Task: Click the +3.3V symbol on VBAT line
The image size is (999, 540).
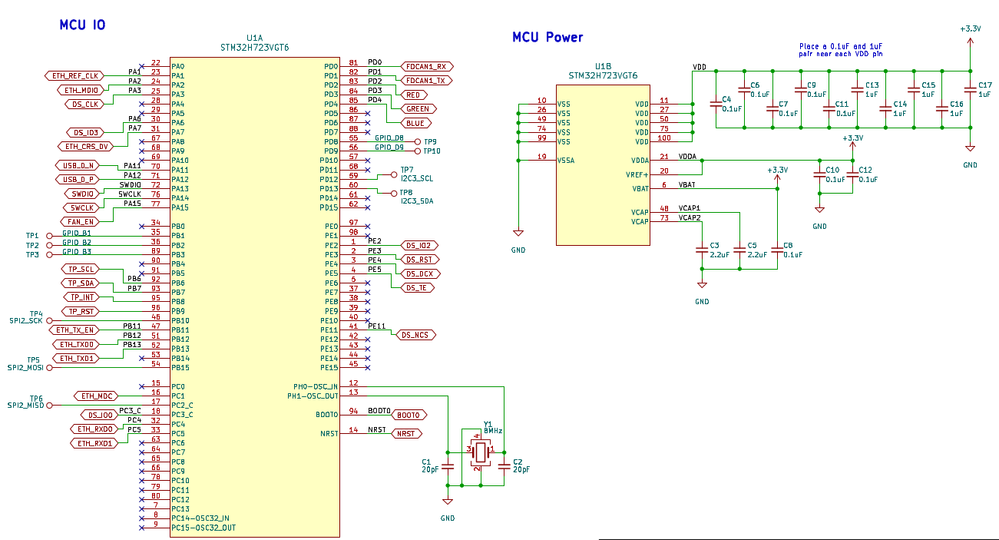Action: pyautogui.click(x=777, y=176)
